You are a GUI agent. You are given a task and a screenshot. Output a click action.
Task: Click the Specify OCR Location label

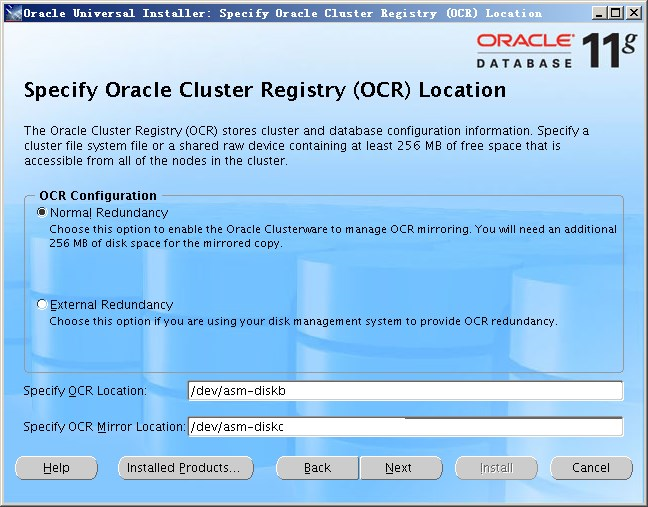[85, 391]
